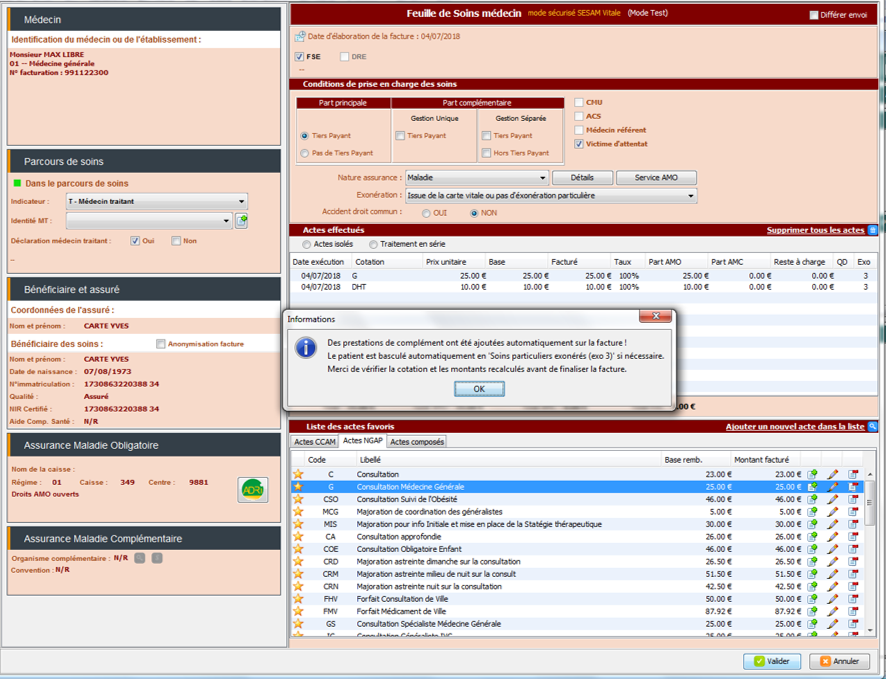The height and width of the screenshot is (679, 886).
Task: Close the Informations dialog with X
Action: 655,318
